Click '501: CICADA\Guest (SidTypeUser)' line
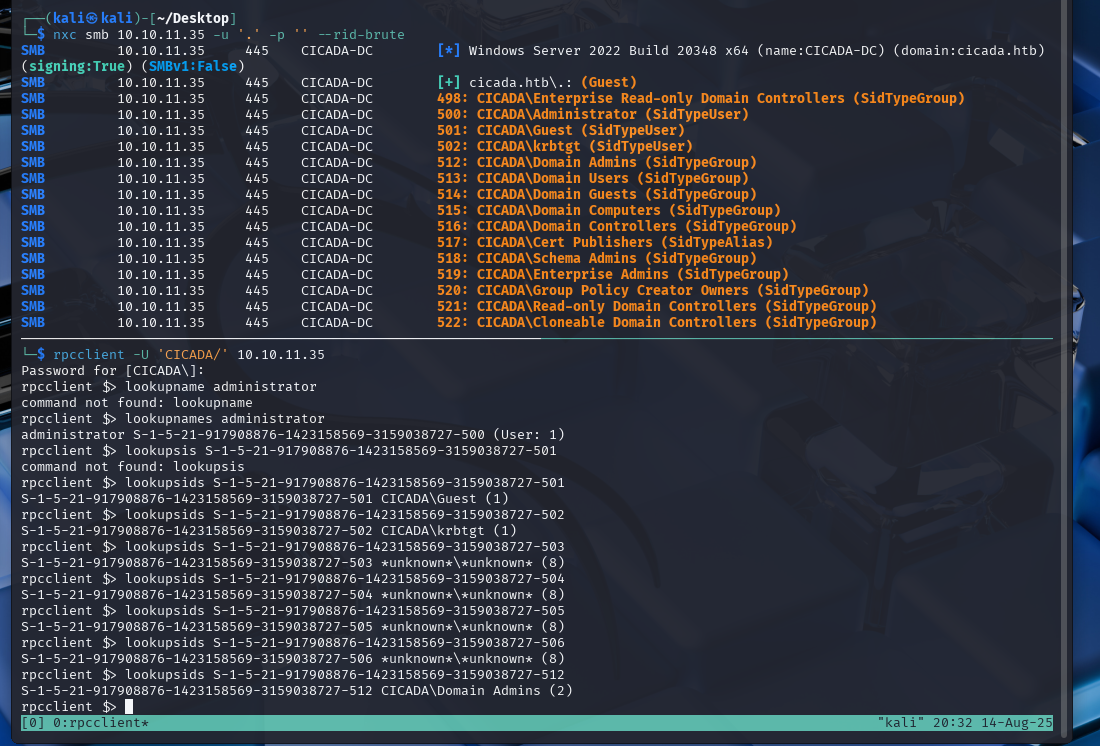The width and height of the screenshot is (1100, 746). pos(561,131)
